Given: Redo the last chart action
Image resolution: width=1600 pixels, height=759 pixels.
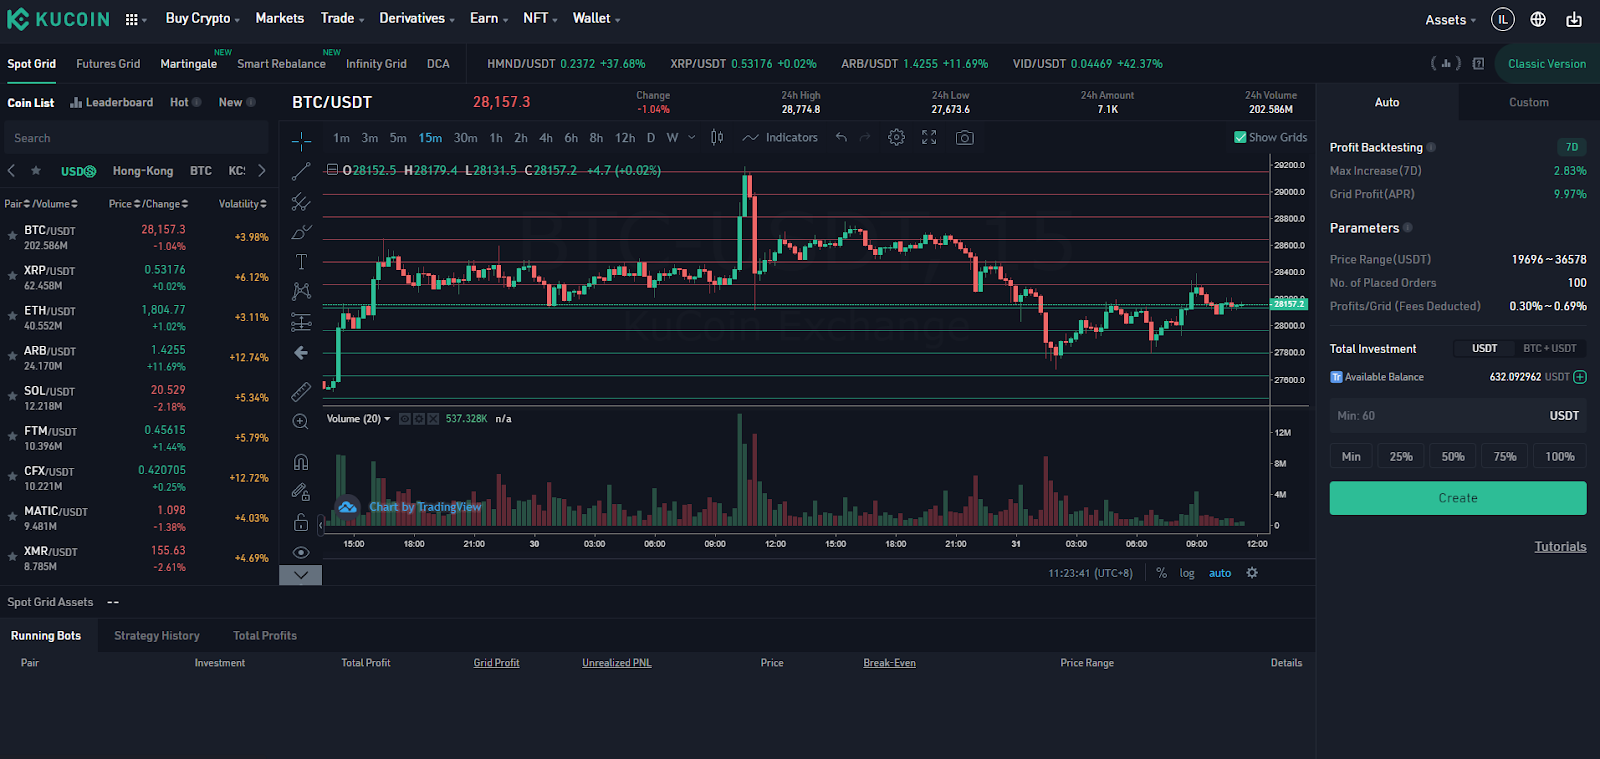Looking at the screenshot, I should (x=865, y=138).
